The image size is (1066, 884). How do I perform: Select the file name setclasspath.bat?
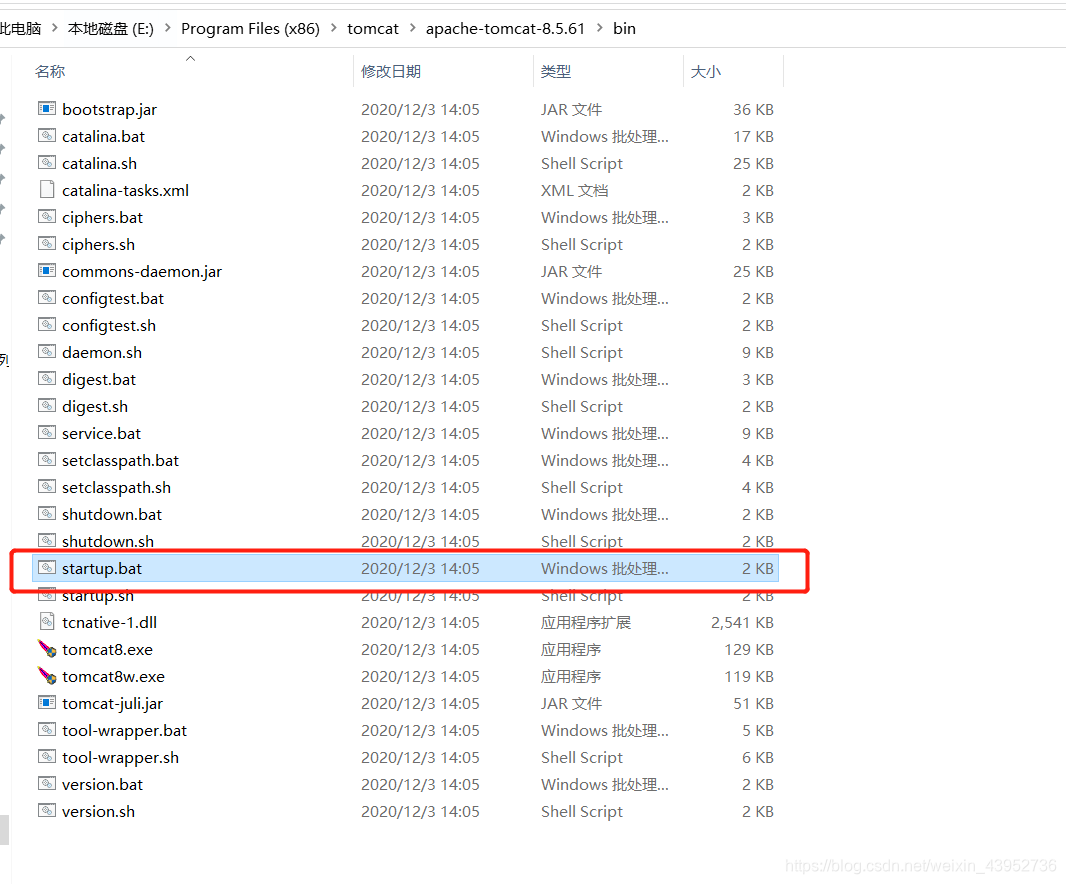pyautogui.click(x=120, y=460)
